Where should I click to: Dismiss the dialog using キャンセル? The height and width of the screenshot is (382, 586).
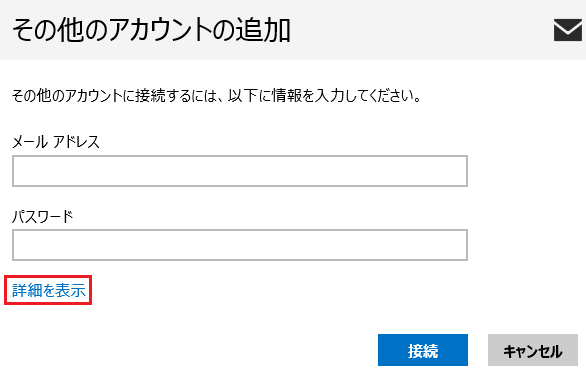tap(533, 350)
